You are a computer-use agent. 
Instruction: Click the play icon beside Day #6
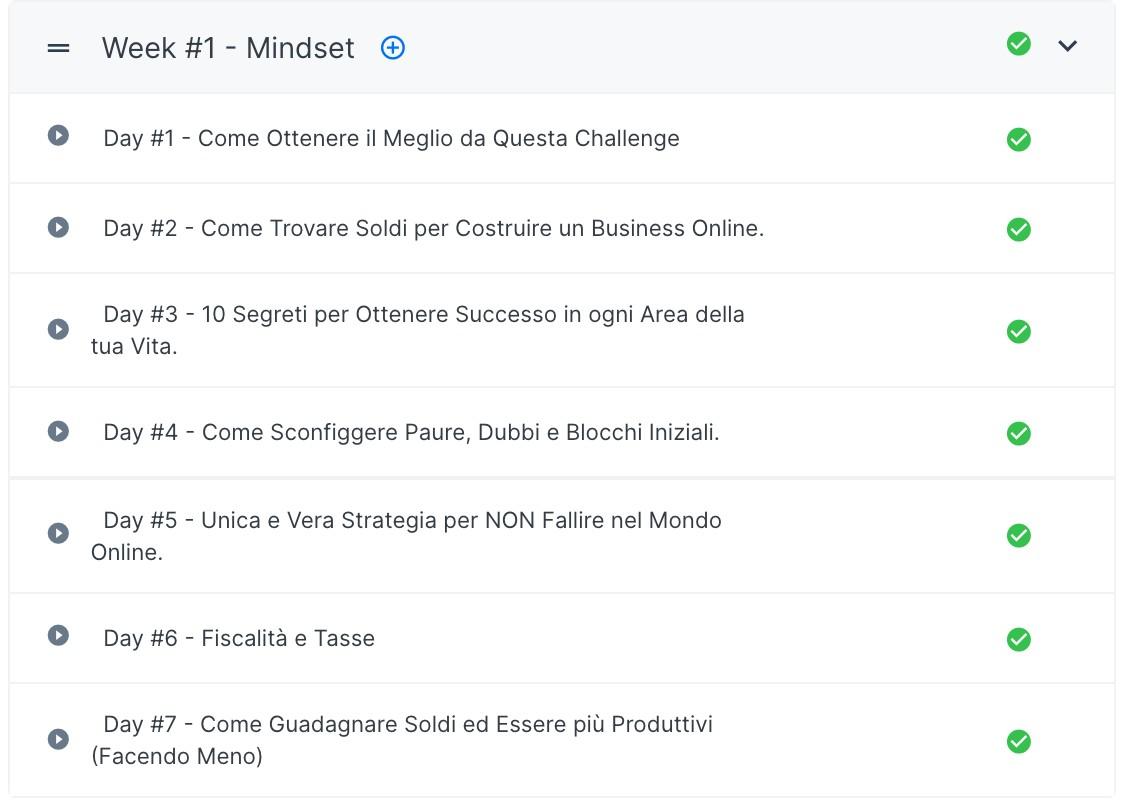(58, 635)
